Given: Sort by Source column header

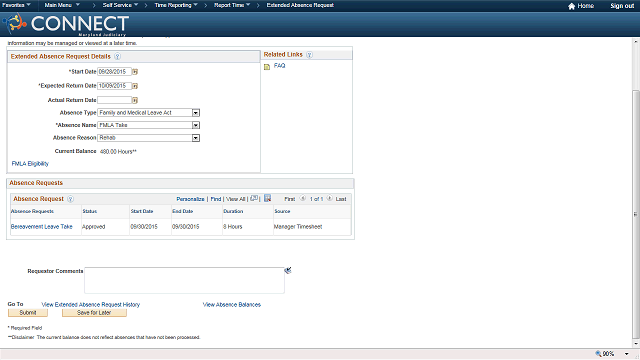Looking at the screenshot, I should [x=282, y=211].
